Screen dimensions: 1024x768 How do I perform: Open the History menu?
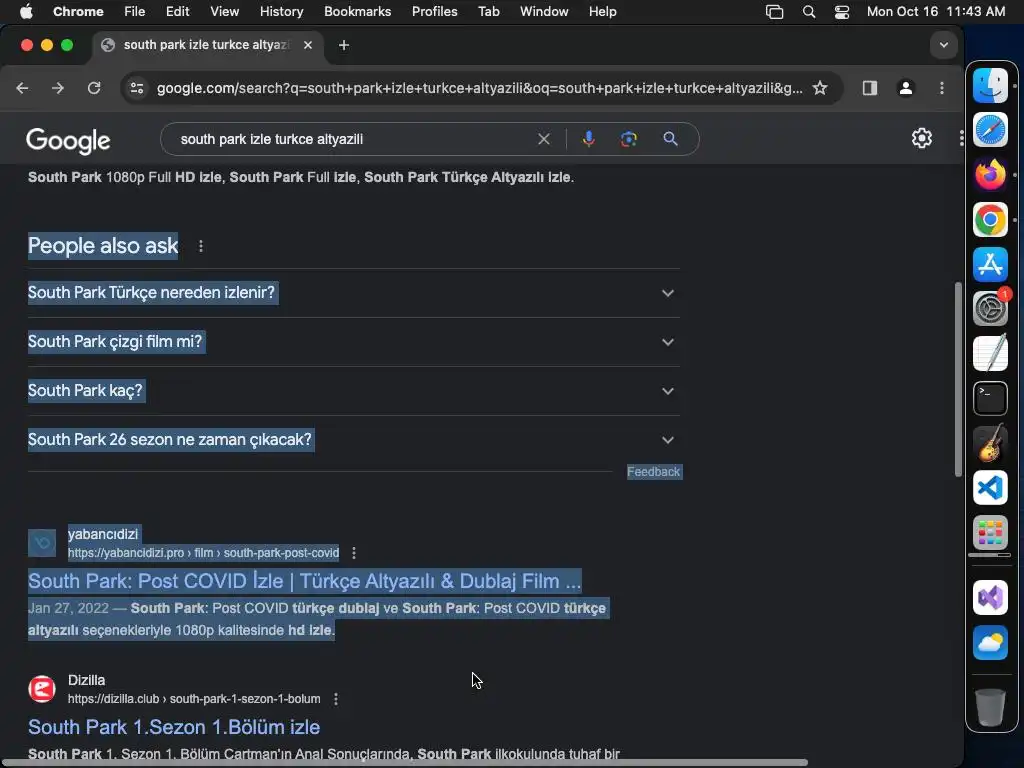tap(281, 12)
